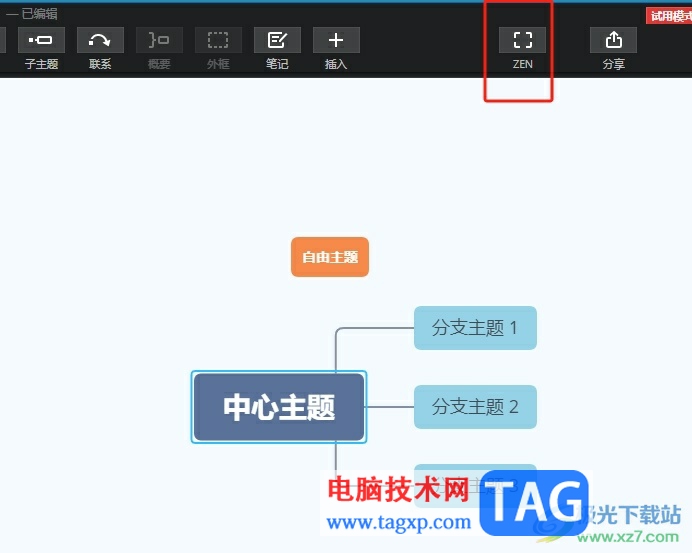Select the 分支主题 1 node
The image size is (692, 553).
point(475,328)
